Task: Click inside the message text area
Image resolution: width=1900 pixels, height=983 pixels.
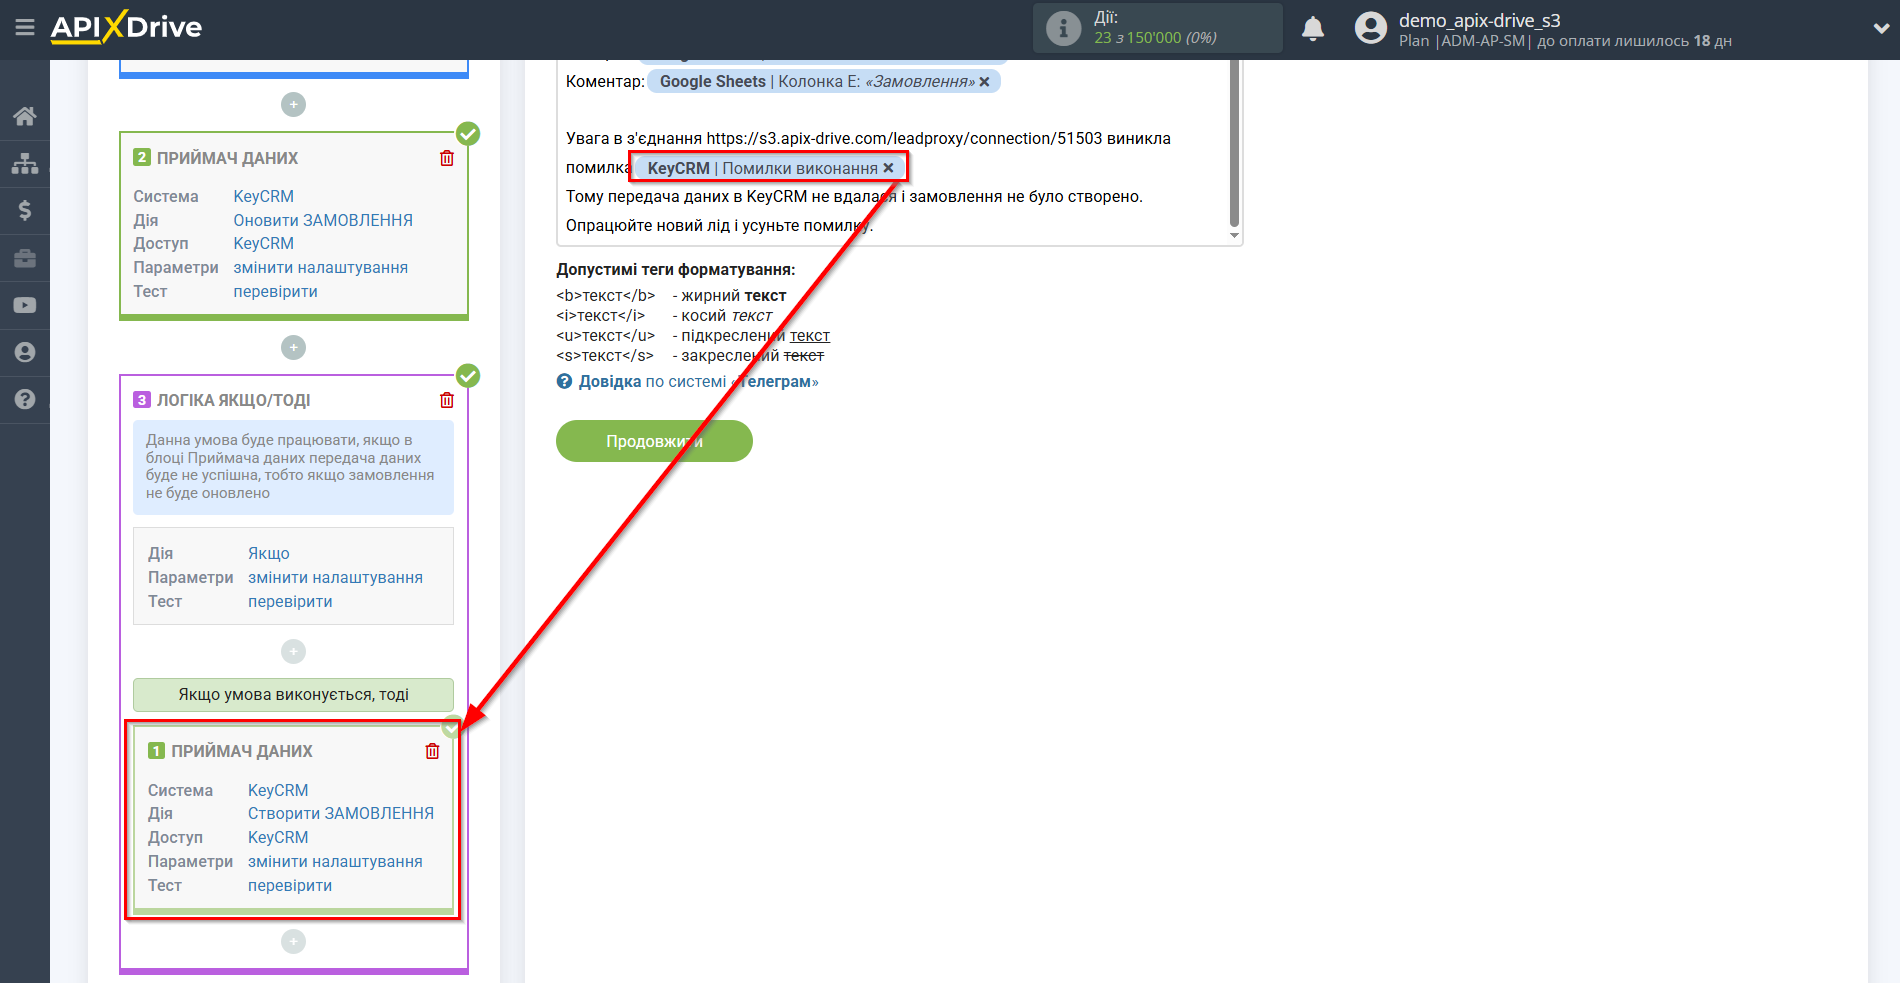Action: coord(892,152)
